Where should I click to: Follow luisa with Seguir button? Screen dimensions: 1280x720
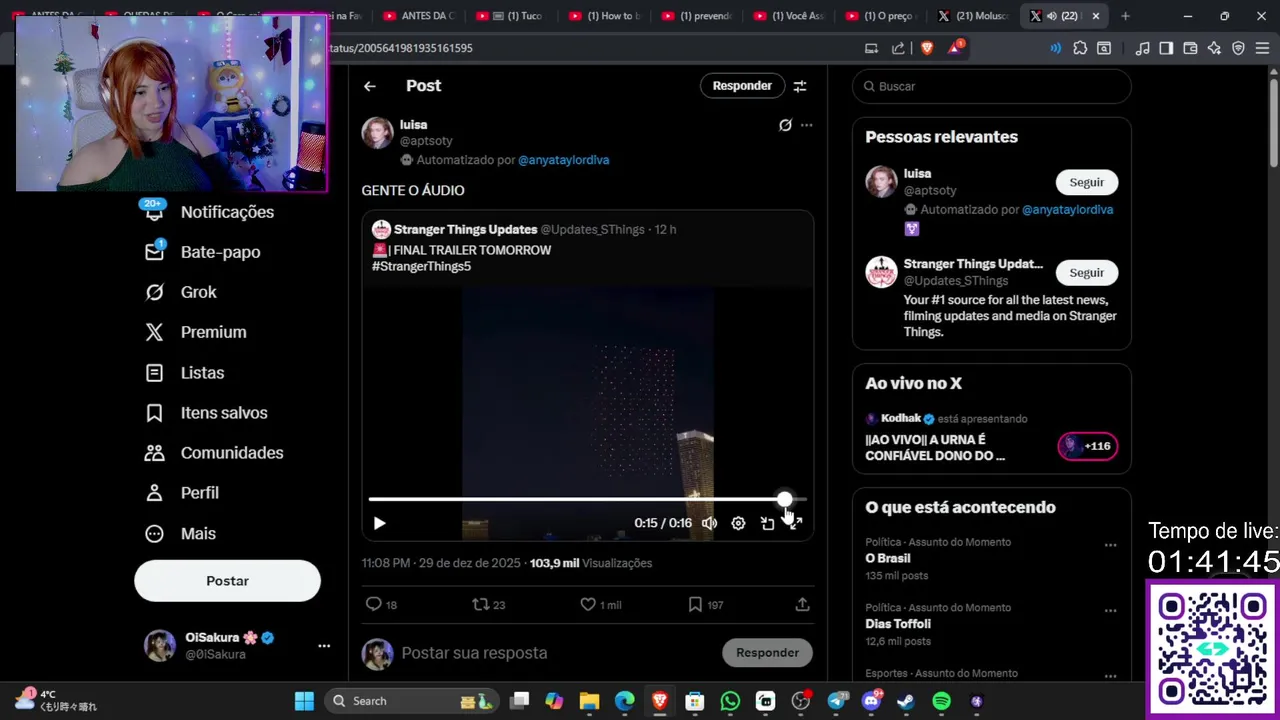1087,182
